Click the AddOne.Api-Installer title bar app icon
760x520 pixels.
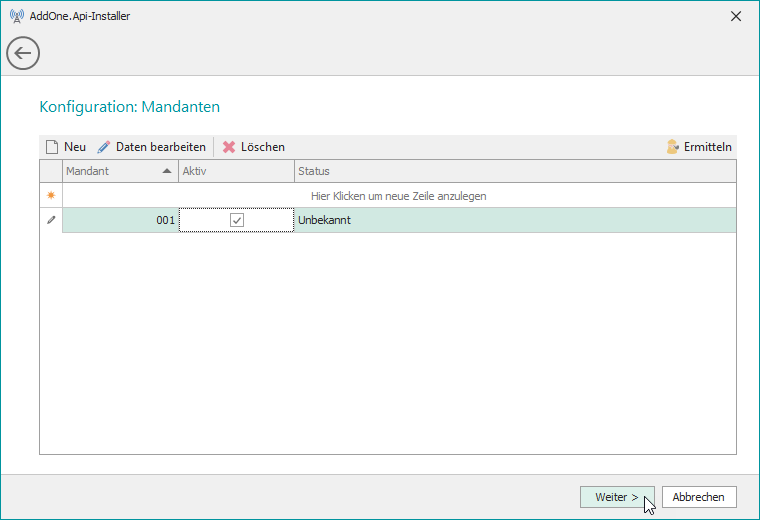point(16,16)
